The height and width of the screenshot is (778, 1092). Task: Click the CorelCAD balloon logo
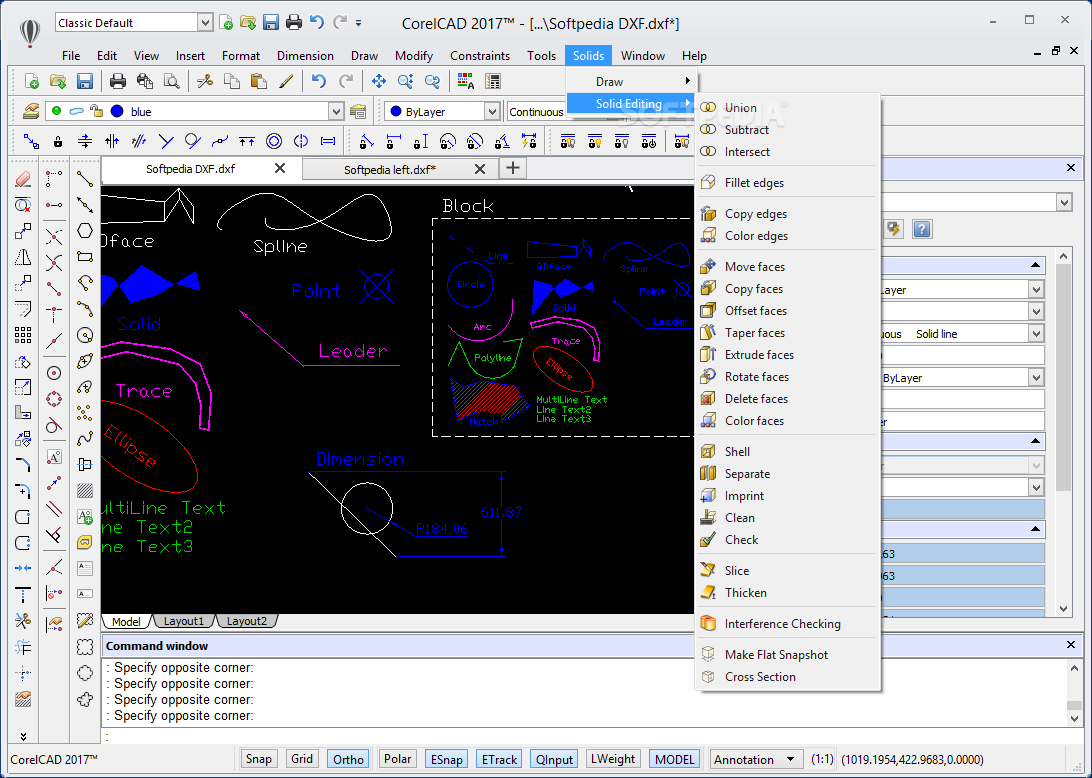click(30, 32)
